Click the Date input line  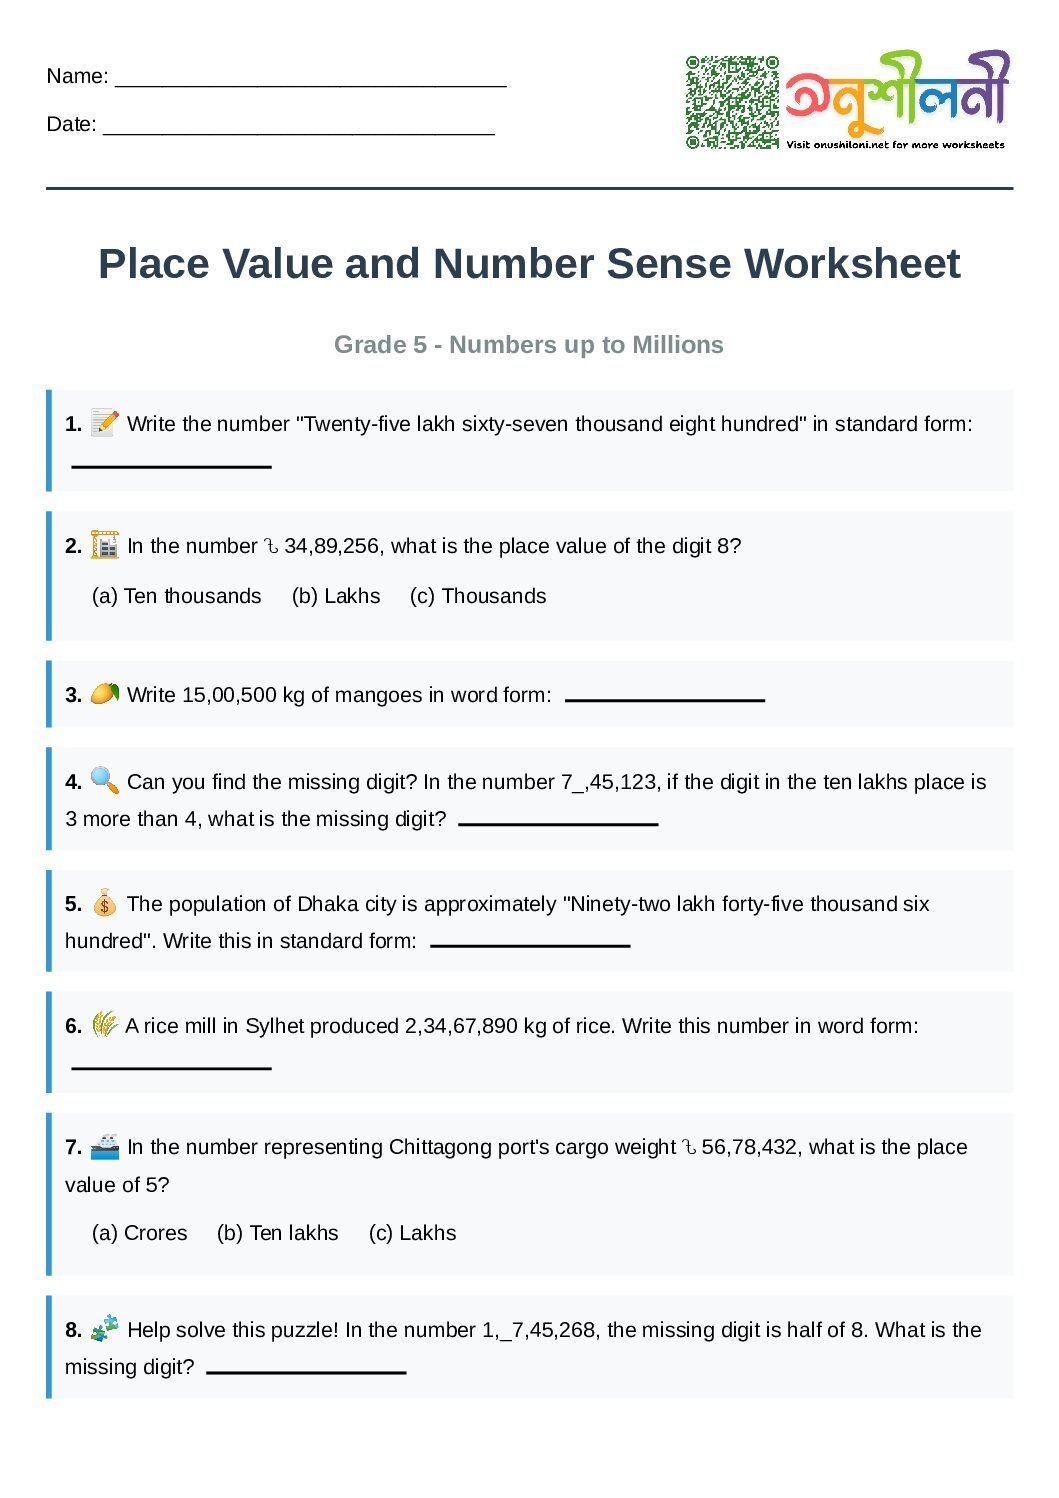pyautogui.click(x=298, y=126)
